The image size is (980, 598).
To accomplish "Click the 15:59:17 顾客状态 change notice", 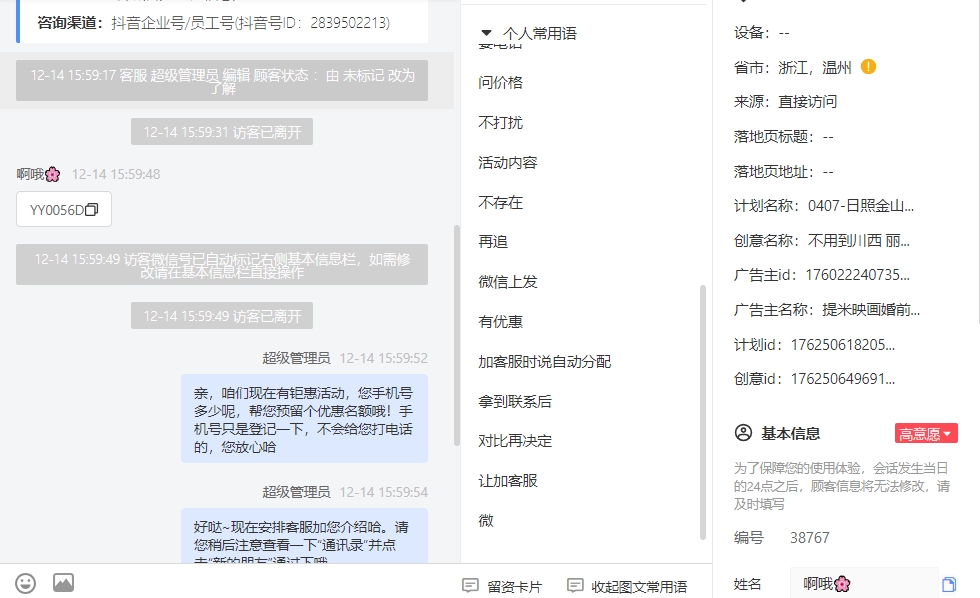I will click(222, 81).
